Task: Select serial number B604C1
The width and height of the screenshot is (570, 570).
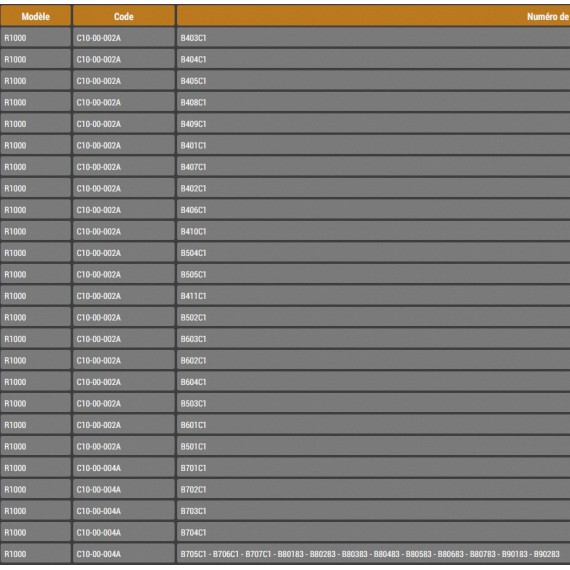Action: [193, 382]
